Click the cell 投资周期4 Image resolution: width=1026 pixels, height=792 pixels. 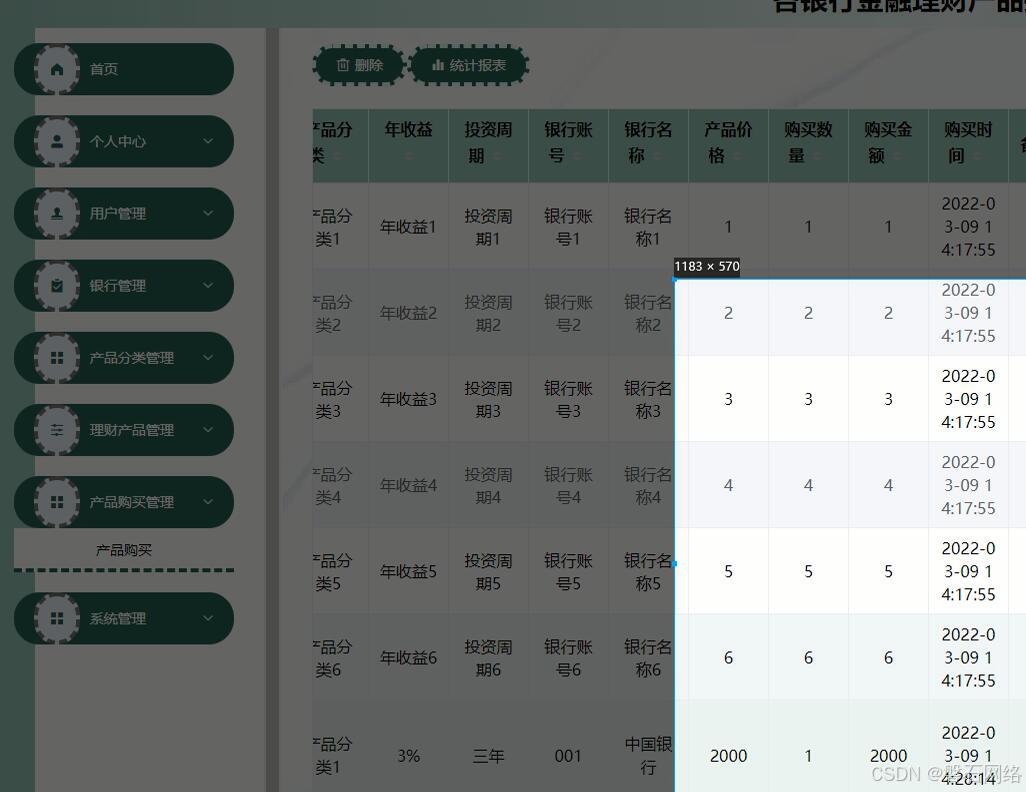[x=488, y=486]
